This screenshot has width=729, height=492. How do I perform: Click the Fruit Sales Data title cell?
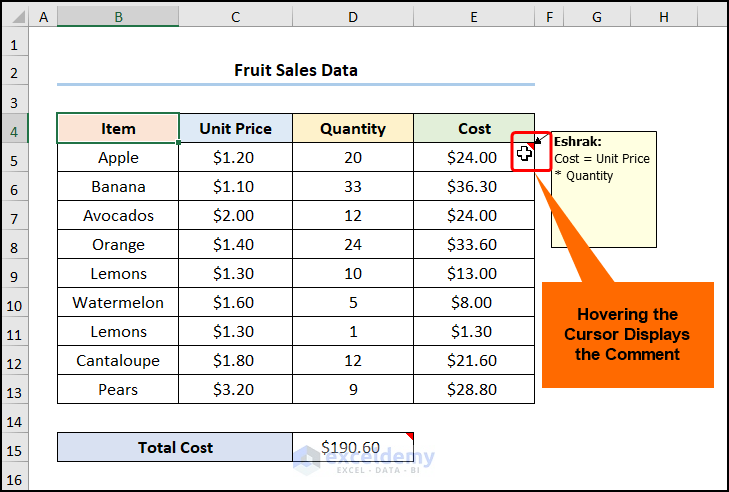pos(296,70)
